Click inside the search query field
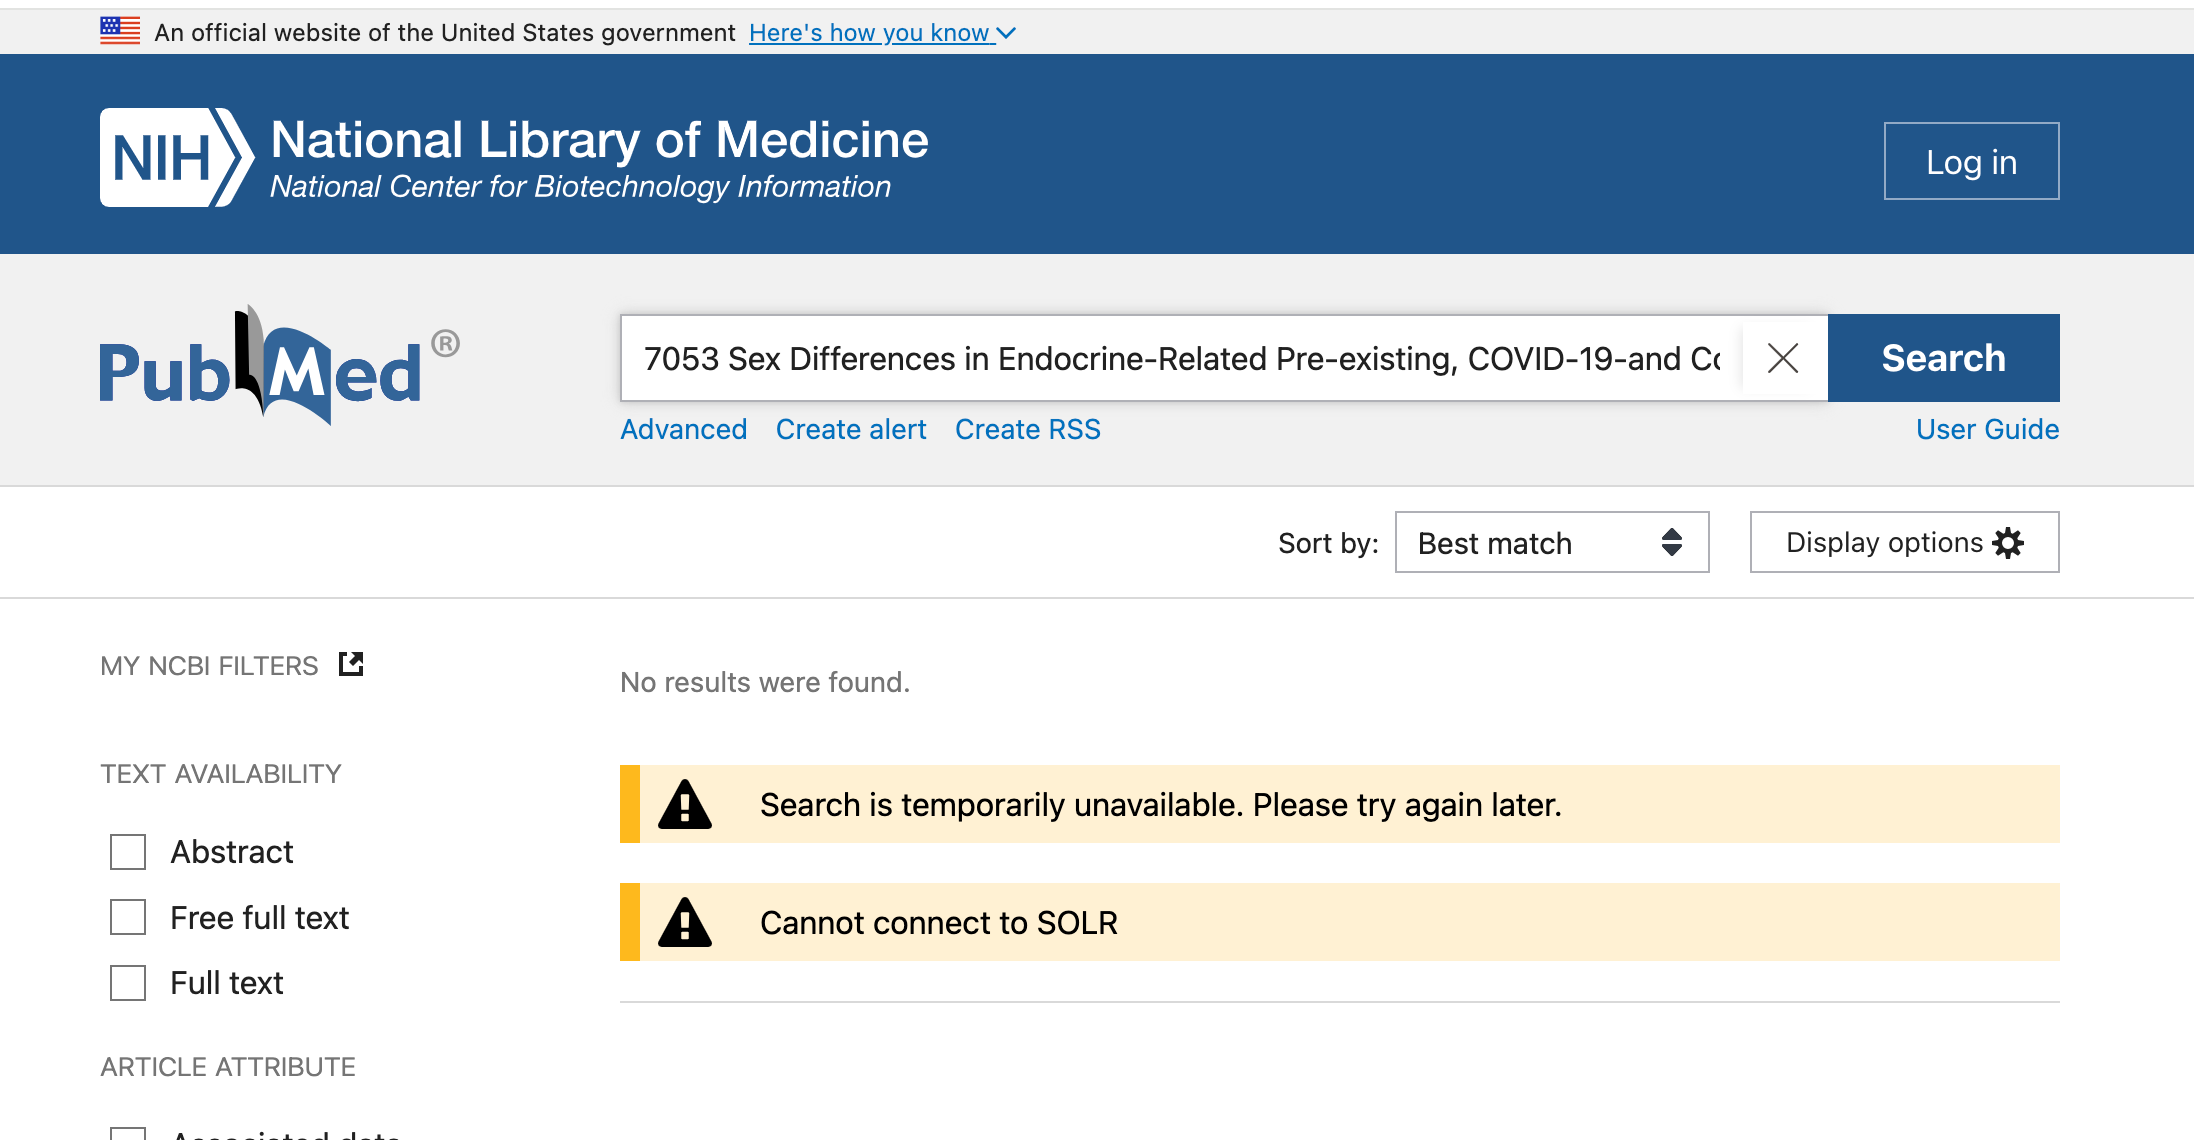The width and height of the screenshot is (2194, 1140). [x=1180, y=358]
